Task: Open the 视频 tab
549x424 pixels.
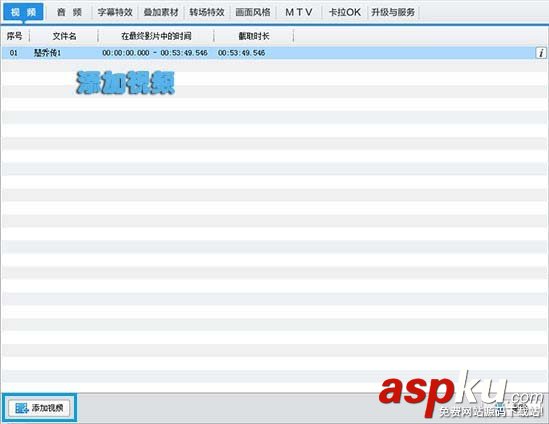Action: (23, 12)
